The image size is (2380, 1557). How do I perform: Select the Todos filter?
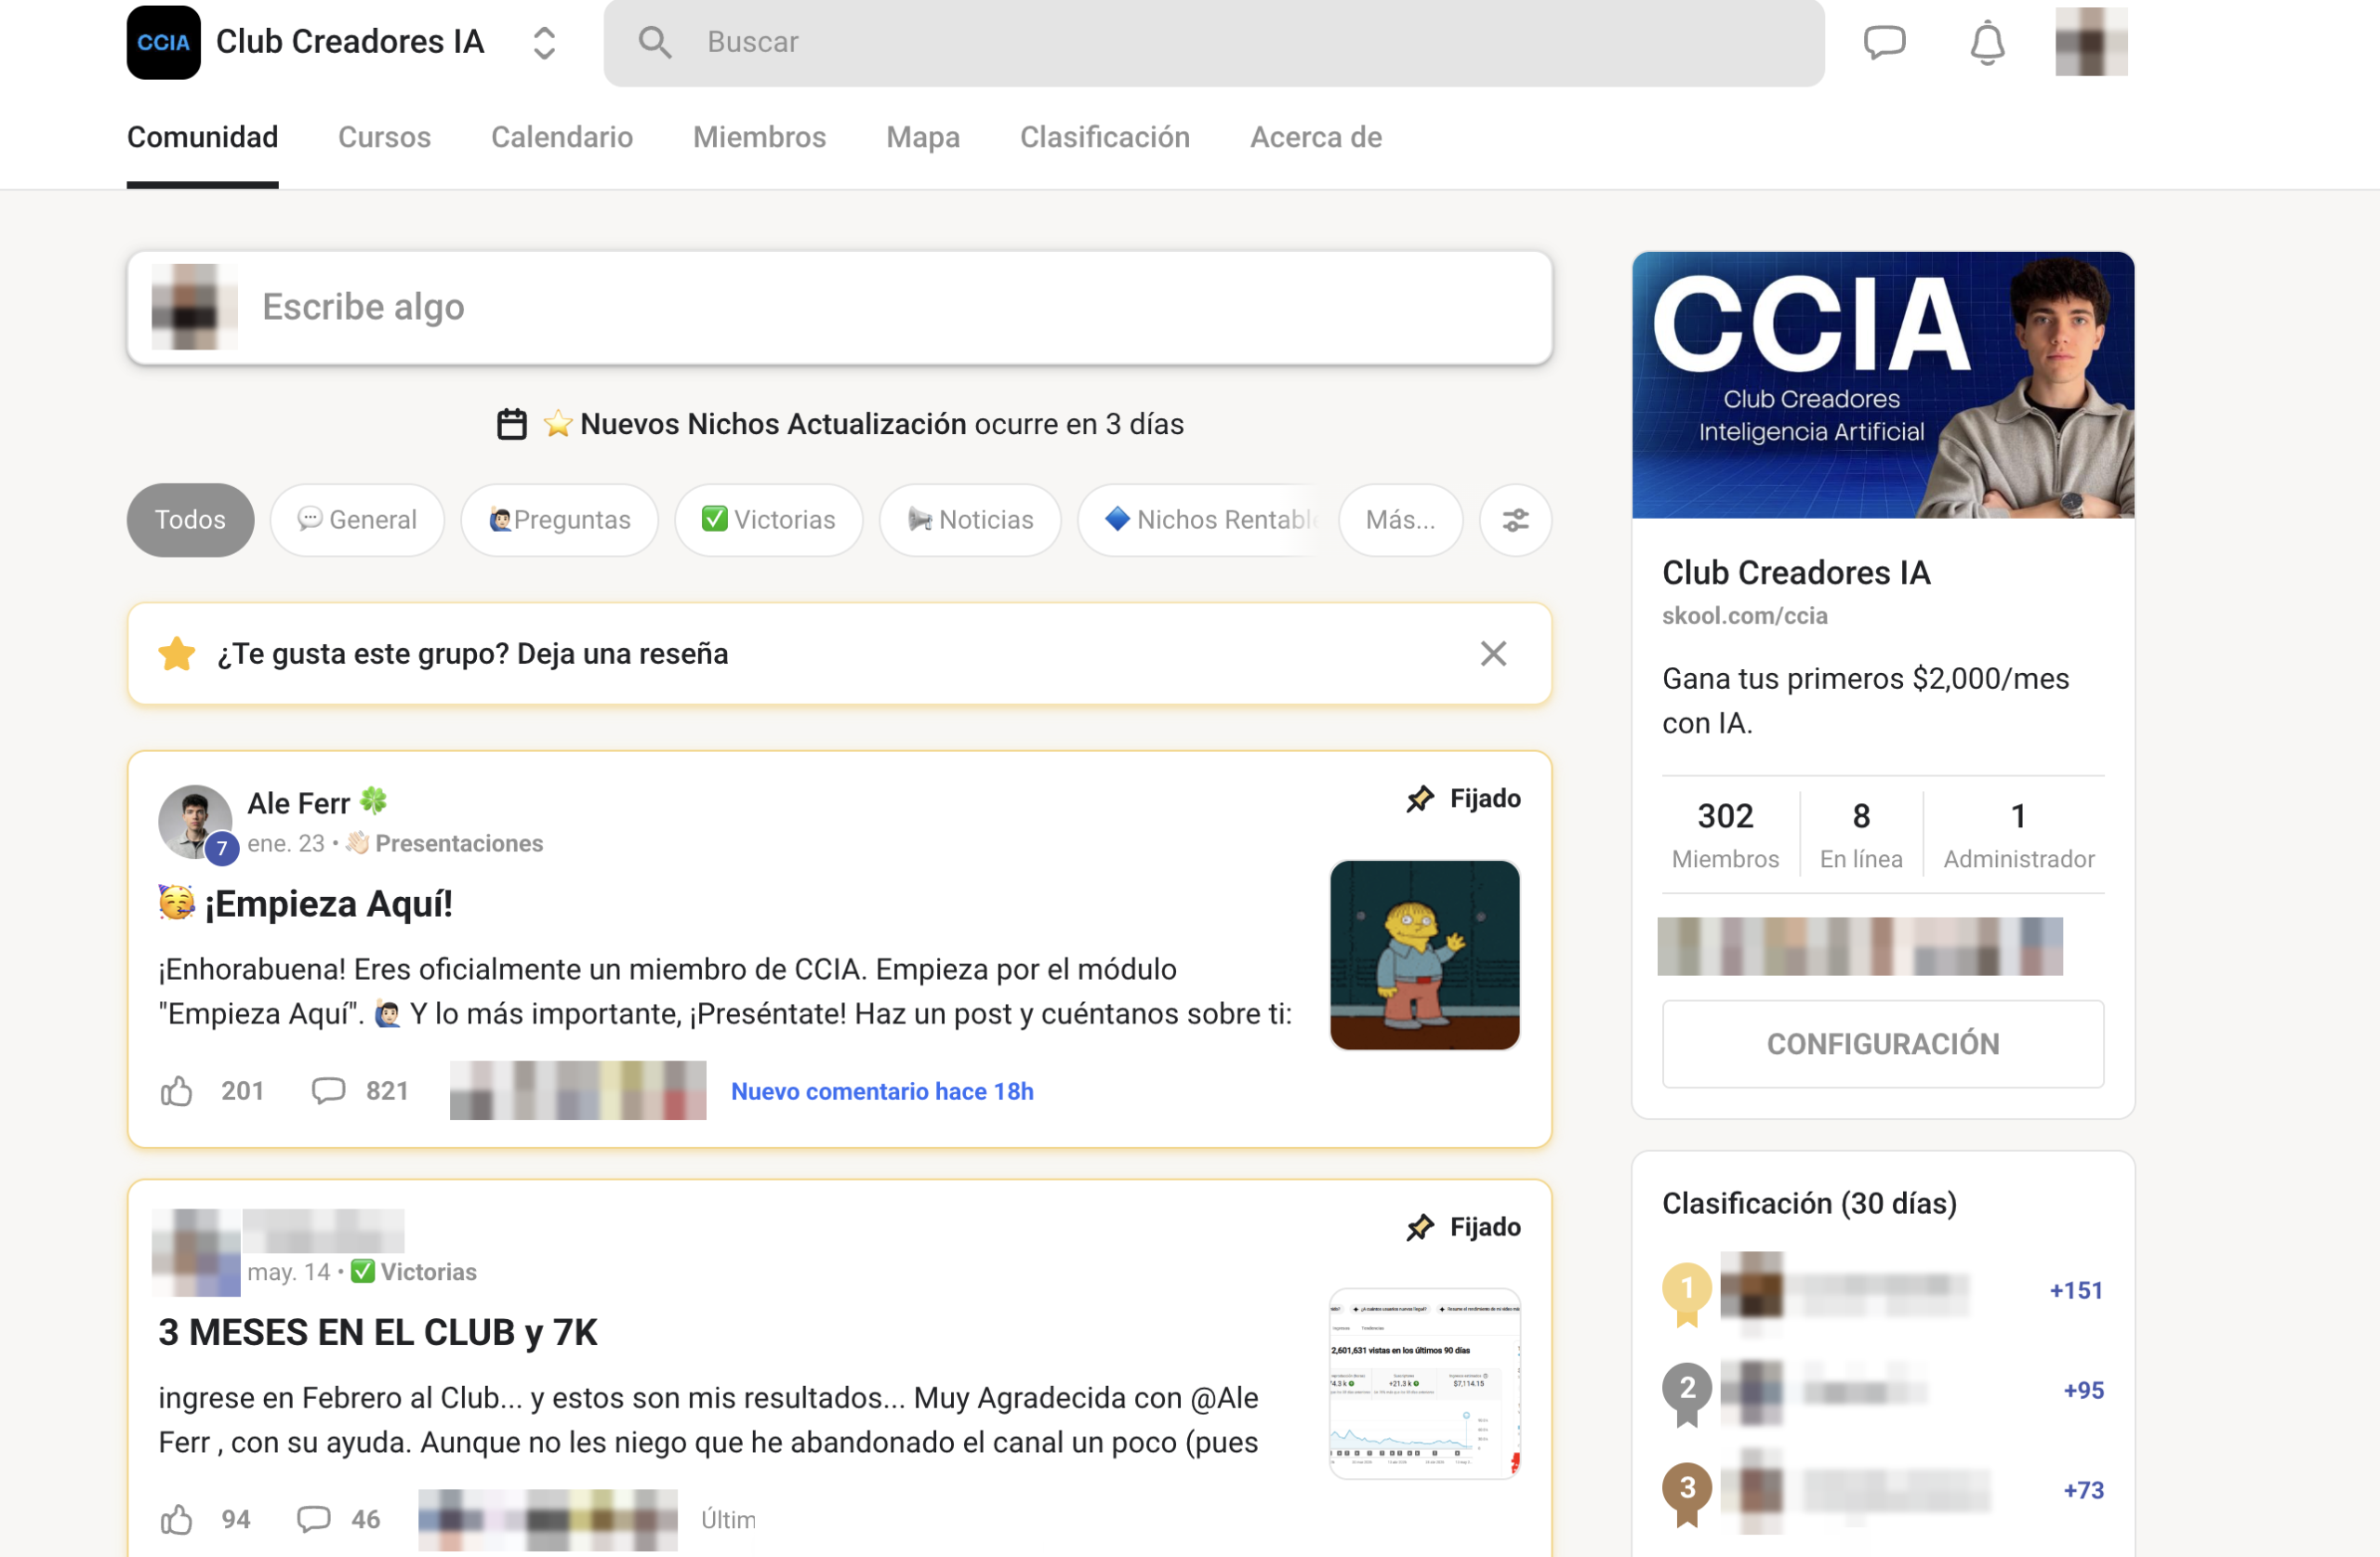click(x=190, y=520)
